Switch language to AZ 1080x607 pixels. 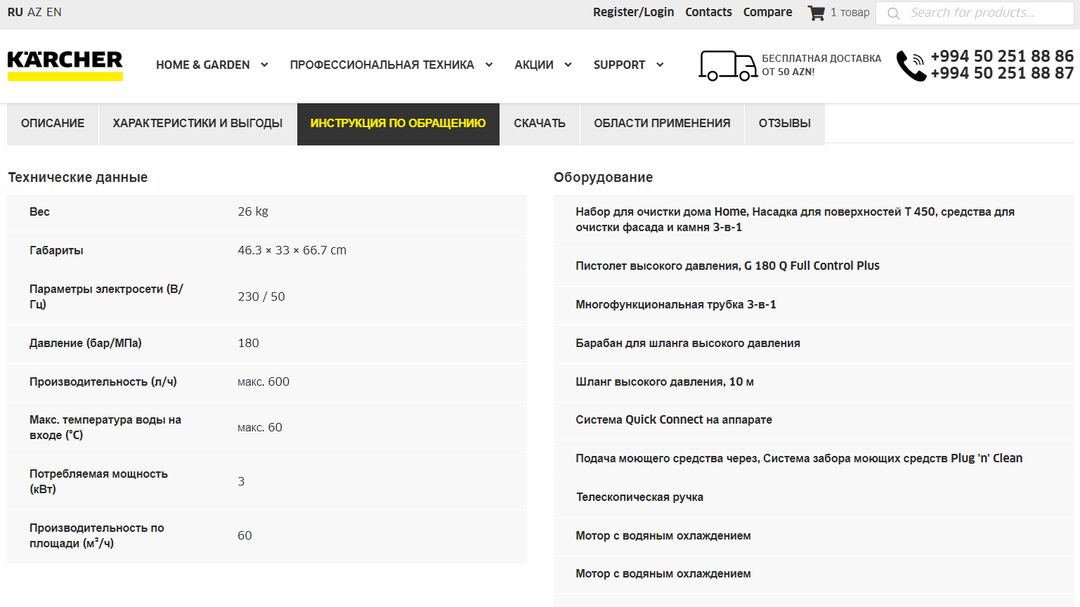coord(34,12)
